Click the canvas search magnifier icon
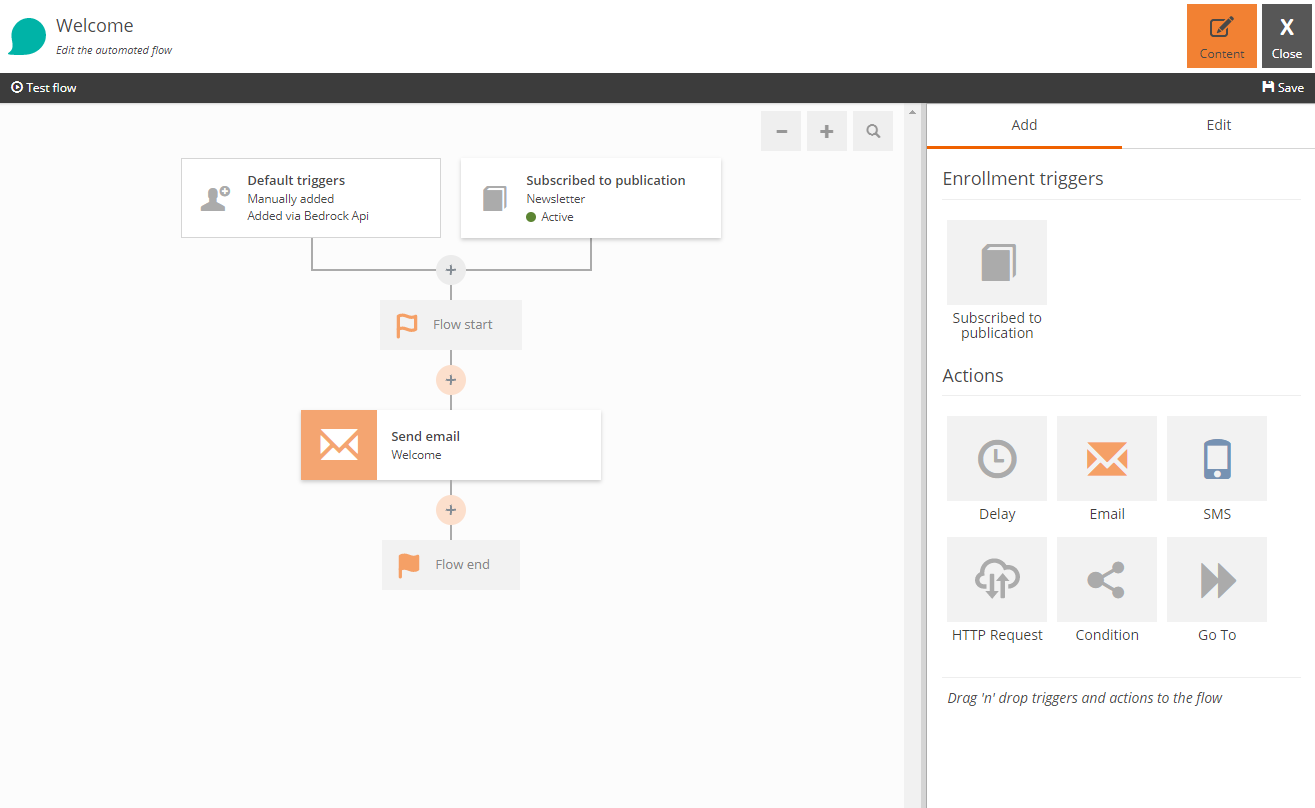The image size is (1315, 808). [x=873, y=131]
